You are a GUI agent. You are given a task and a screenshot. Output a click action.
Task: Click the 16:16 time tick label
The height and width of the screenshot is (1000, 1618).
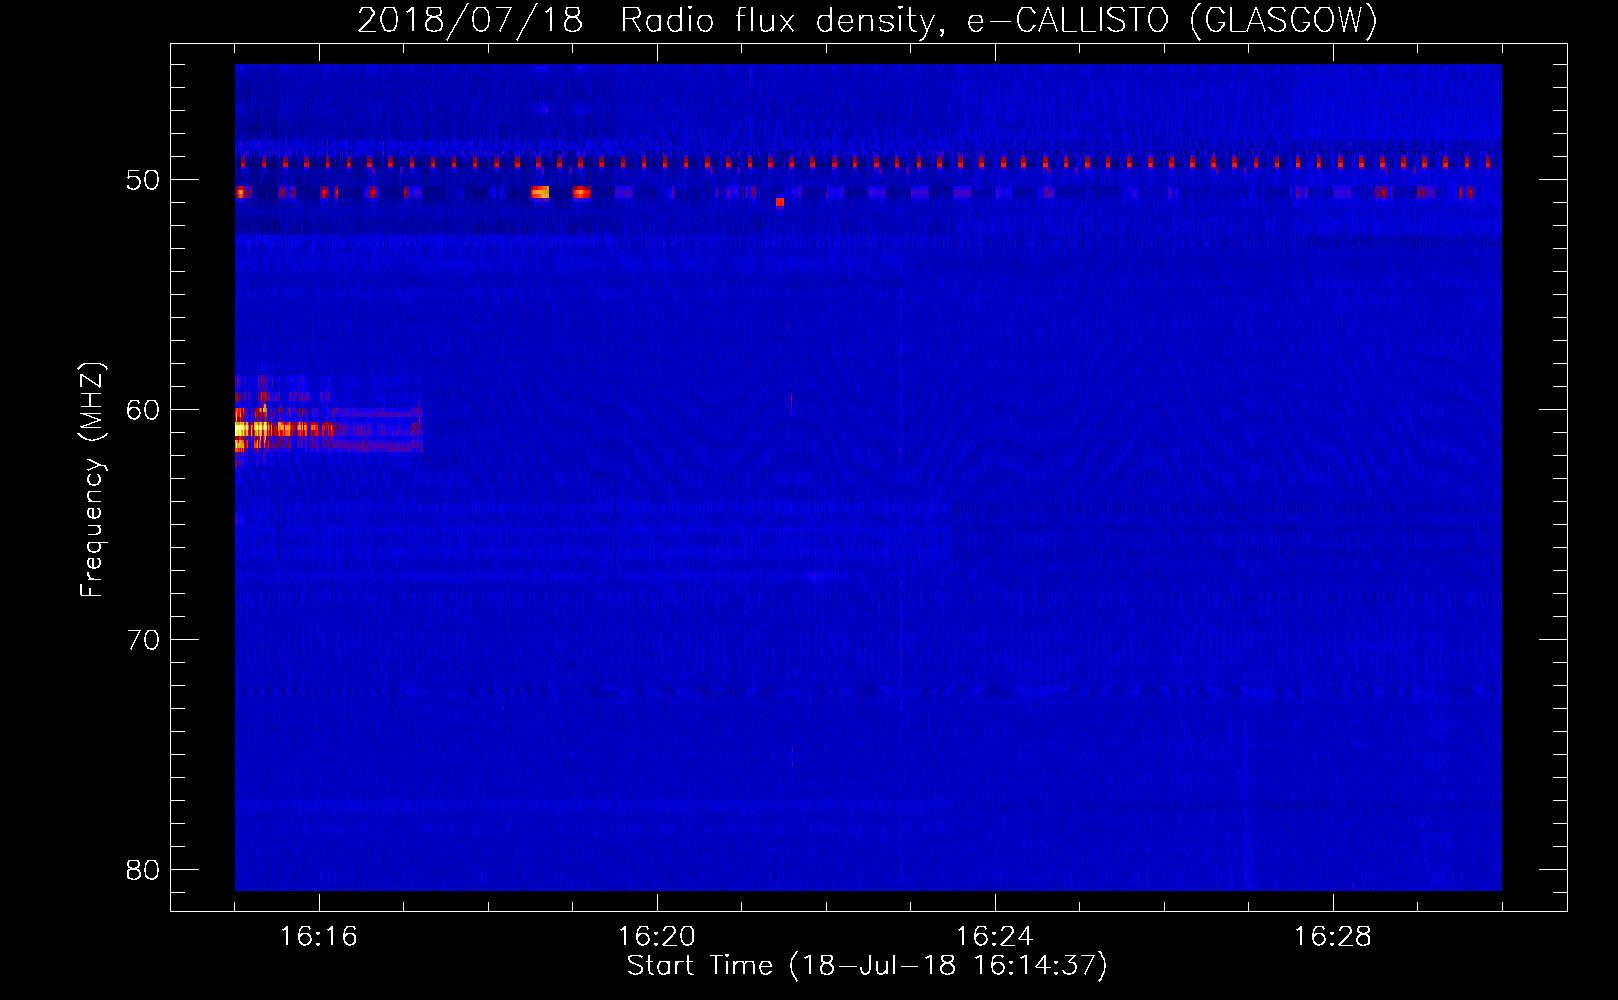click(318, 937)
